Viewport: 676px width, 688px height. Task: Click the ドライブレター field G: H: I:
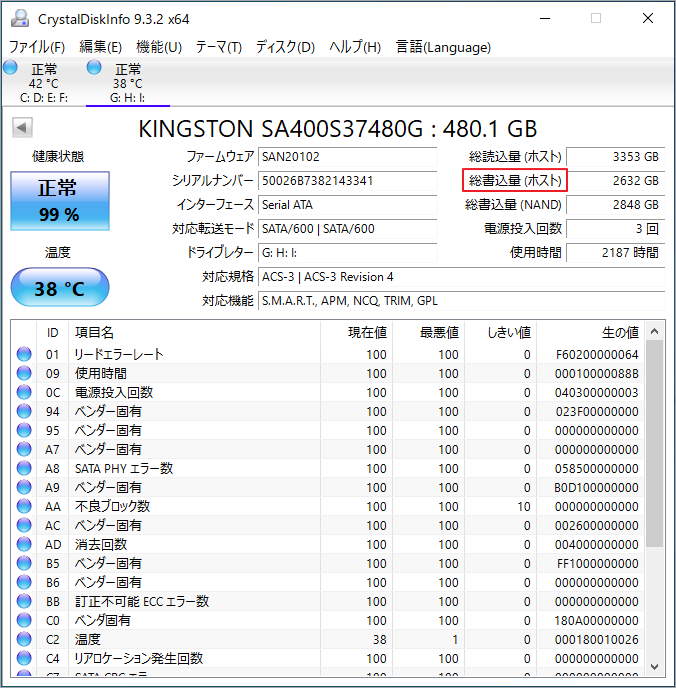347,253
